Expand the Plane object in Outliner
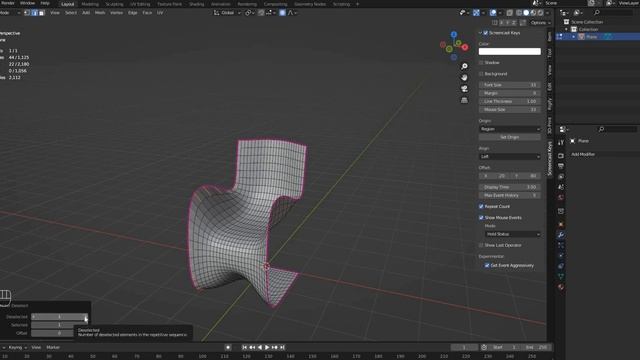The image size is (640, 360). tap(573, 37)
